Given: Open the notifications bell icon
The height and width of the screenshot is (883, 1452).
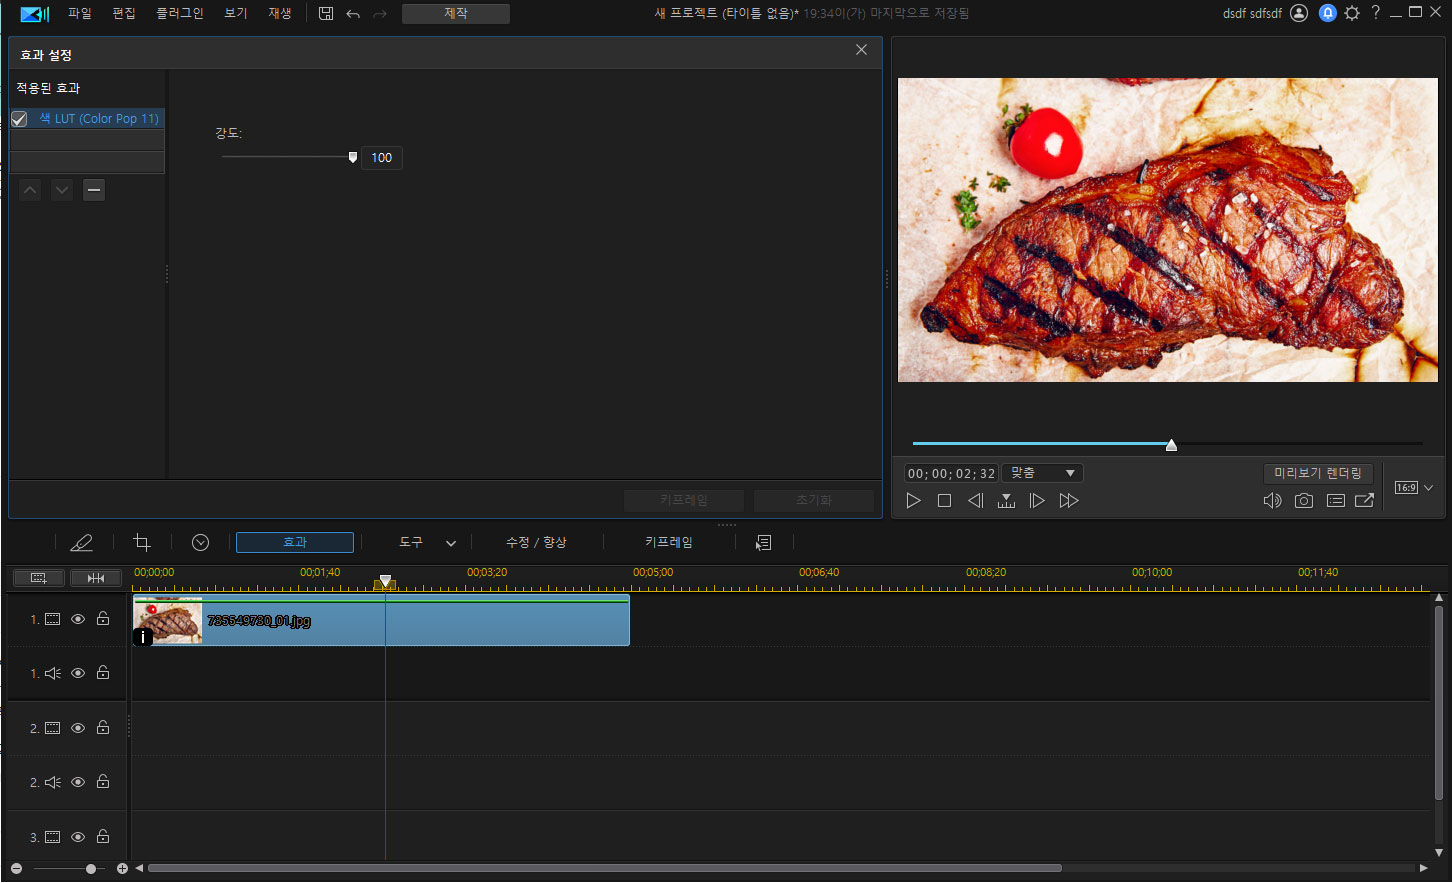Looking at the screenshot, I should click(1327, 13).
